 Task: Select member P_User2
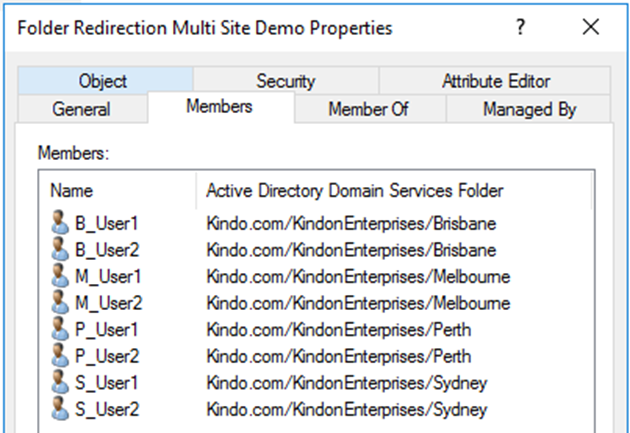click(107, 356)
